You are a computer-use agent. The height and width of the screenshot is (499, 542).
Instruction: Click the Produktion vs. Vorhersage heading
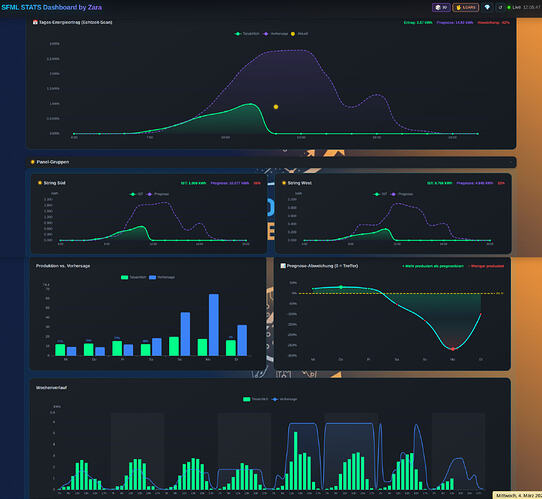(x=63, y=266)
